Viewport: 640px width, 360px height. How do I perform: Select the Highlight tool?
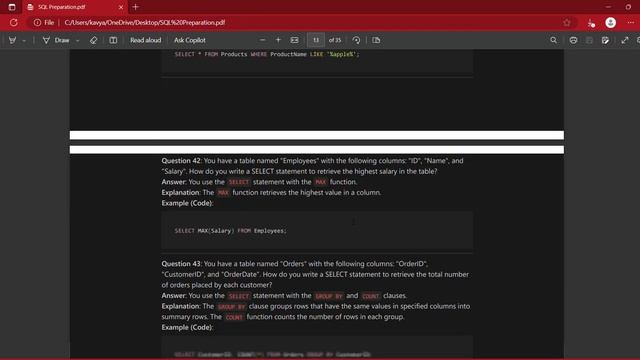click(13, 40)
